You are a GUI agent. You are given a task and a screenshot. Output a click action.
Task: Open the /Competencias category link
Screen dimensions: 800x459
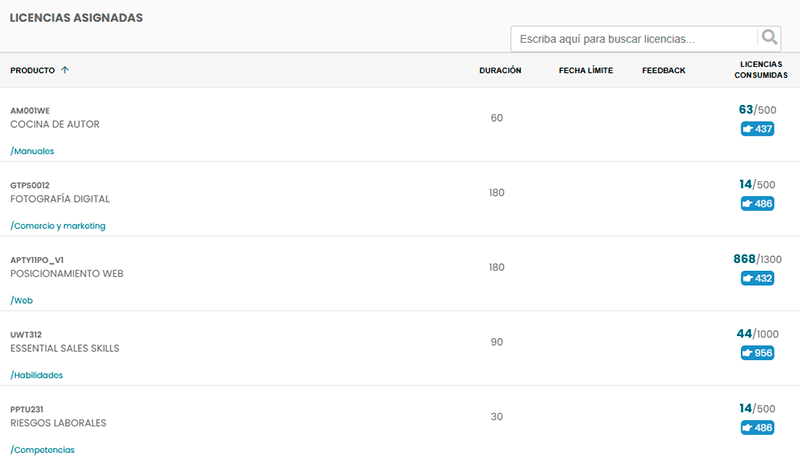pos(42,450)
